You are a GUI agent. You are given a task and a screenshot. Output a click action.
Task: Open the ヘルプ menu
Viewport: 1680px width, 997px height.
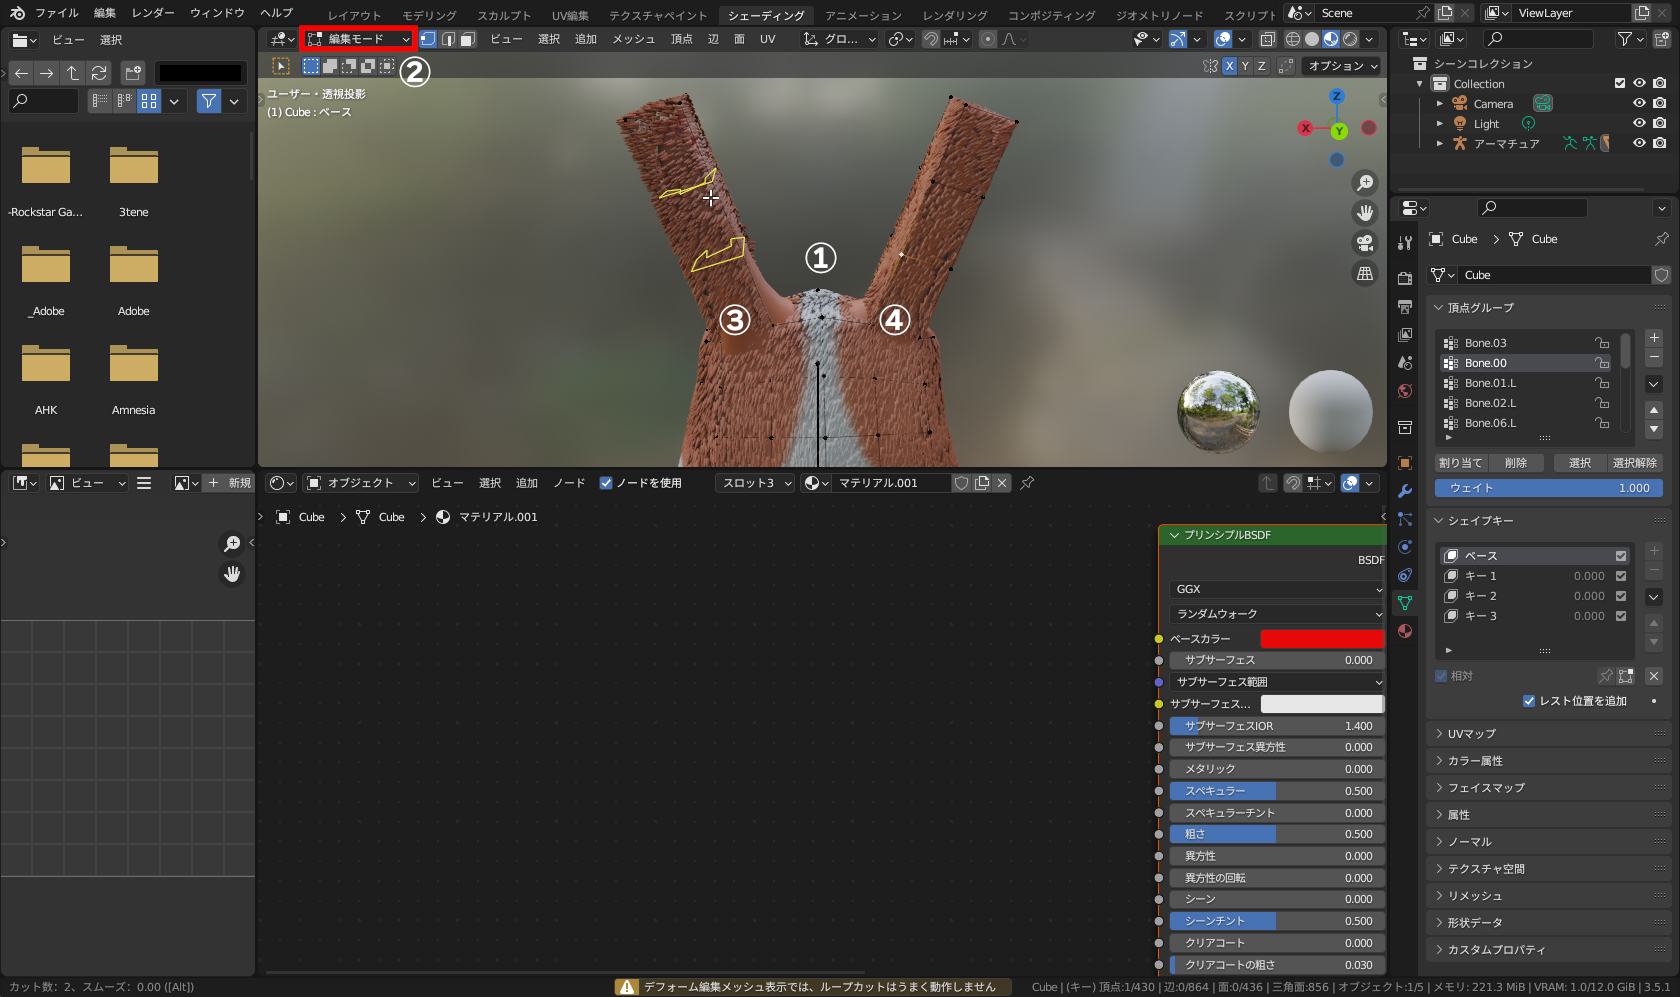pos(276,13)
